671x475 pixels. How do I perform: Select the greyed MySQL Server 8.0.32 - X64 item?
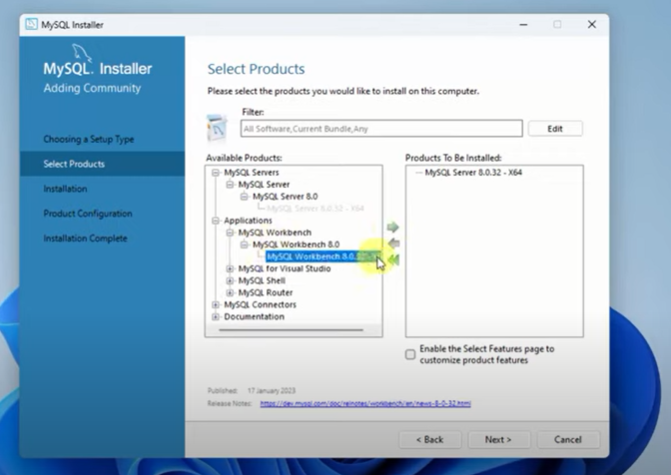click(315, 208)
